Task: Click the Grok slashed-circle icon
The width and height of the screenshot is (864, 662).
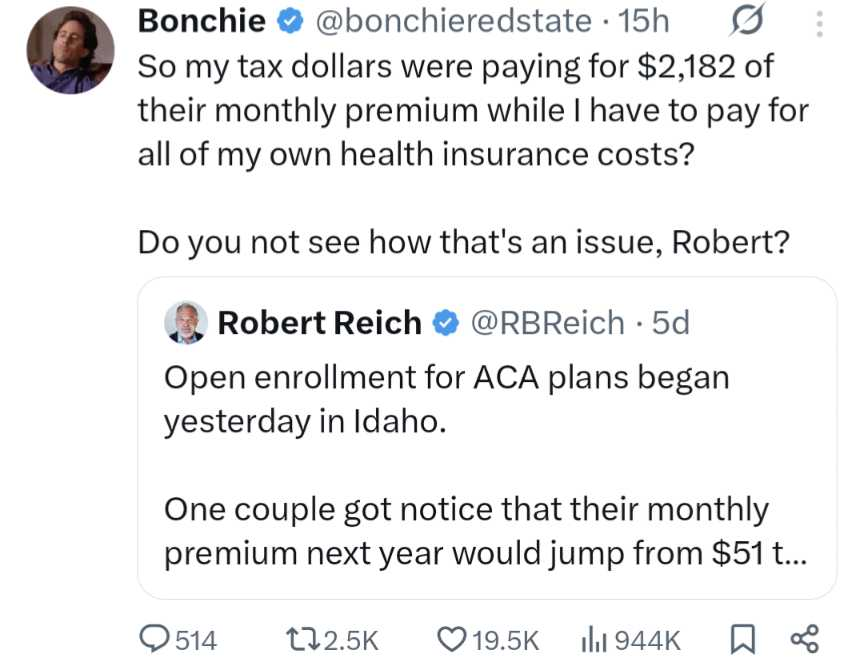Action: tap(749, 20)
